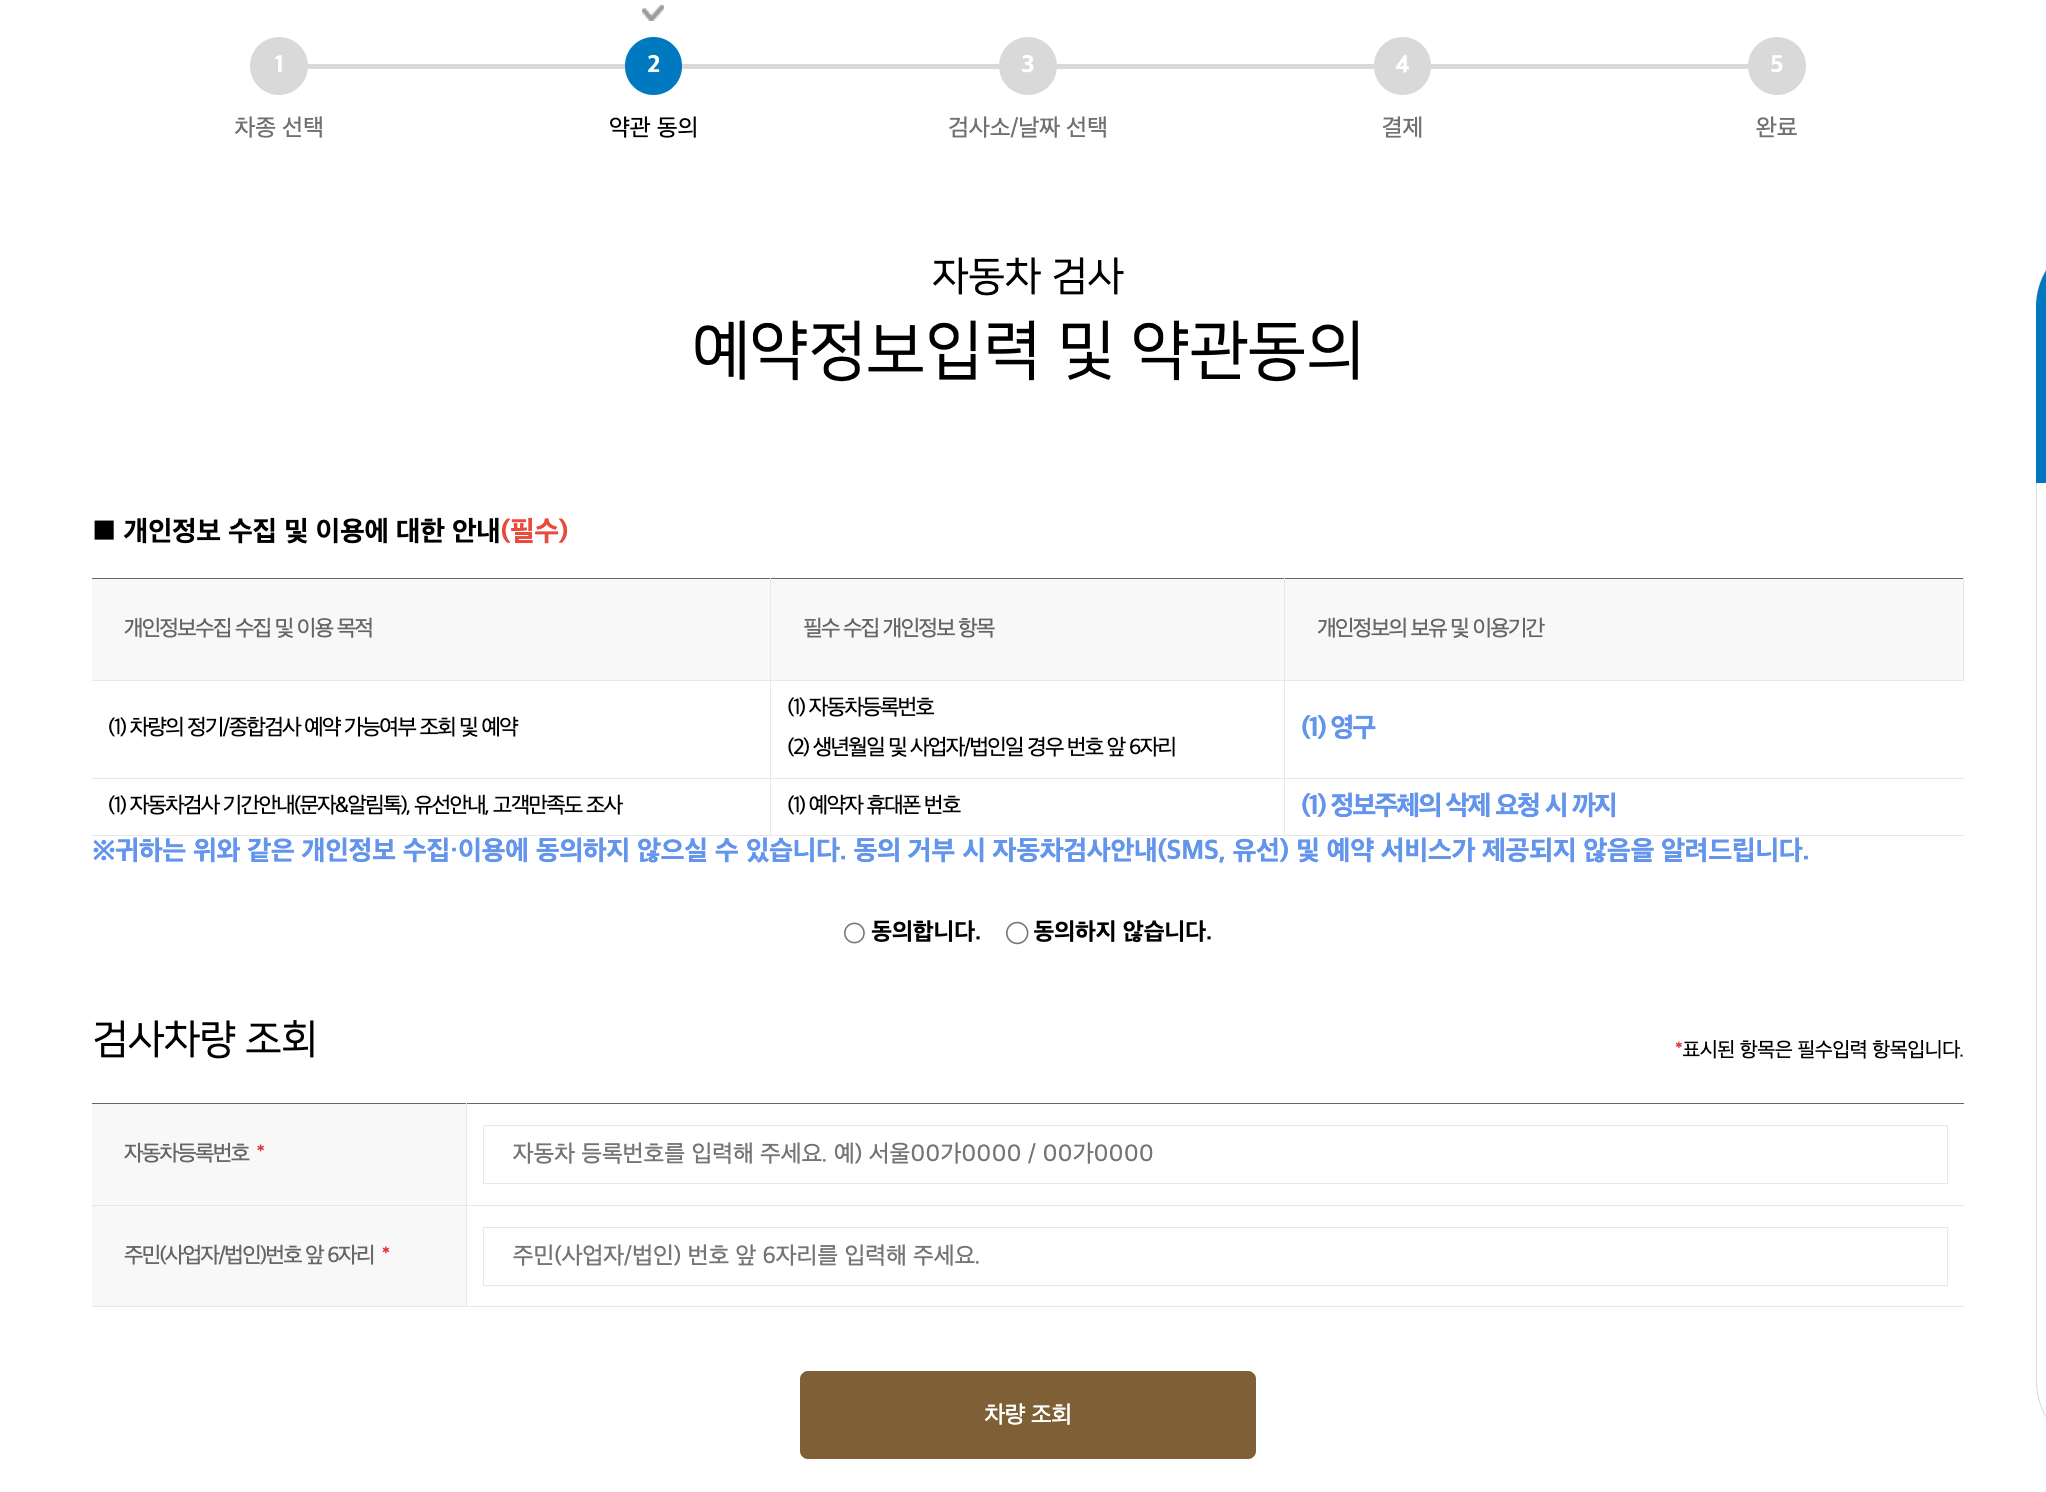This screenshot has width=2046, height=1492.
Task: Click step 4 circle for 결제
Action: pyautogui.click(x=1402, y=66)
